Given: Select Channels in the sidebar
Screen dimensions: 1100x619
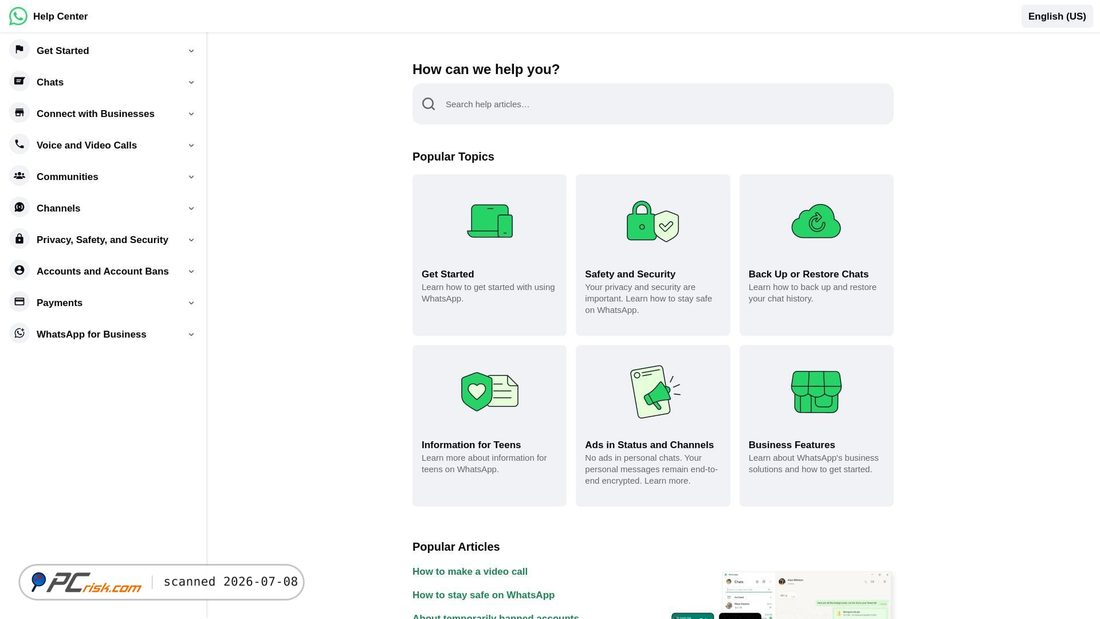Looking at the screenshot, I should tap(58, 208).
